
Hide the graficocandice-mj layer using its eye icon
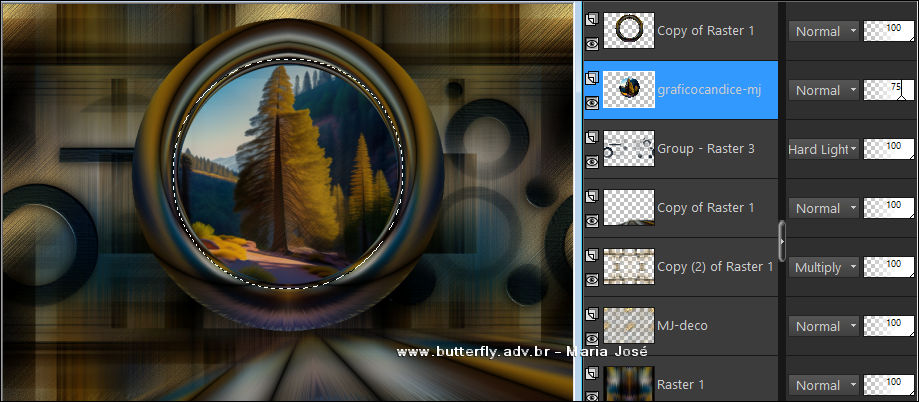pos(592,103)
